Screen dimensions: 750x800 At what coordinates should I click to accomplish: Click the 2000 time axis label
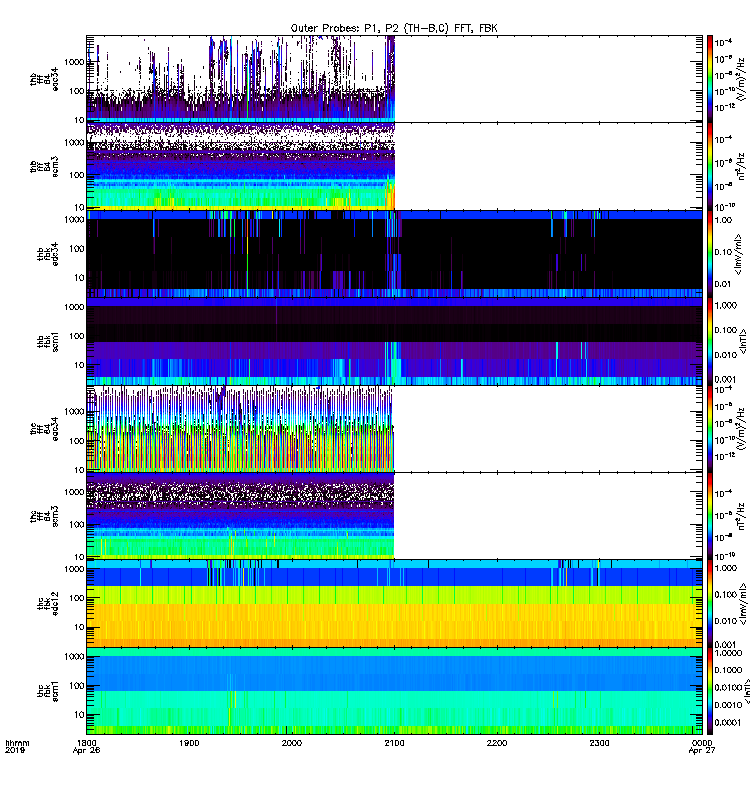tap(292, 743)
